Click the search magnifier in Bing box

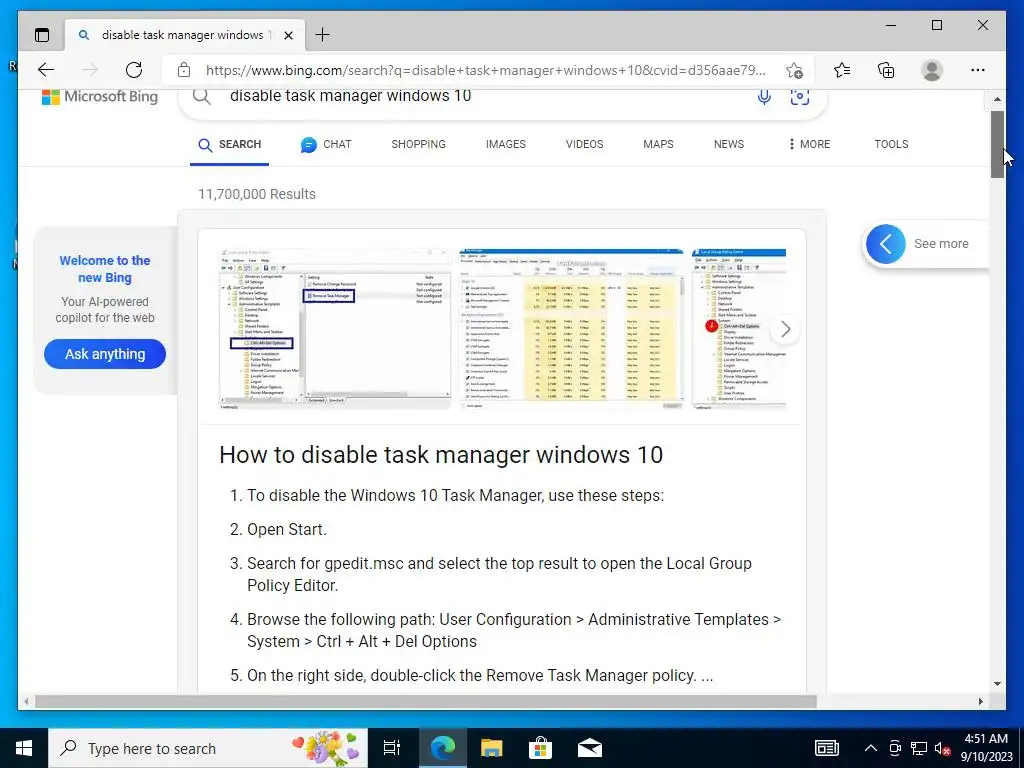202,97
